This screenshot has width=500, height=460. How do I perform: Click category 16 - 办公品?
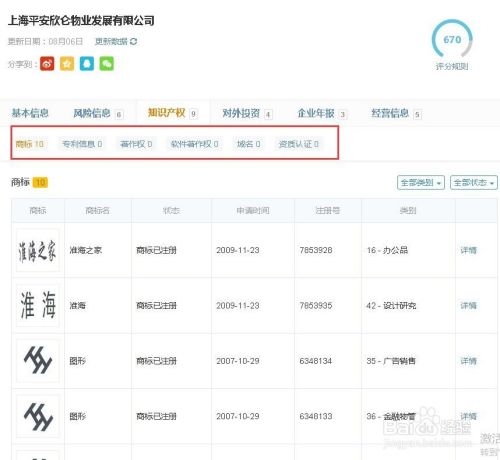click(x=387, y=250)
